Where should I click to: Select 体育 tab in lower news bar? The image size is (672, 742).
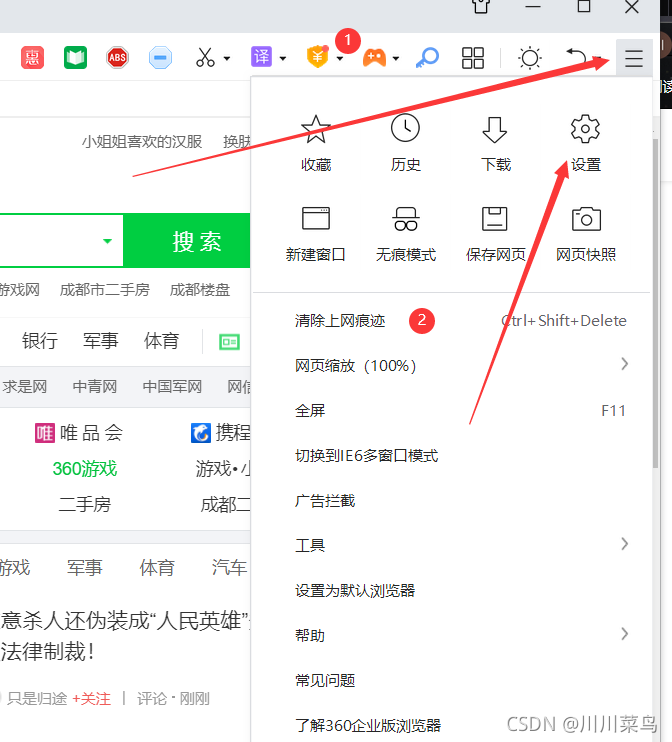click(157, 567)
